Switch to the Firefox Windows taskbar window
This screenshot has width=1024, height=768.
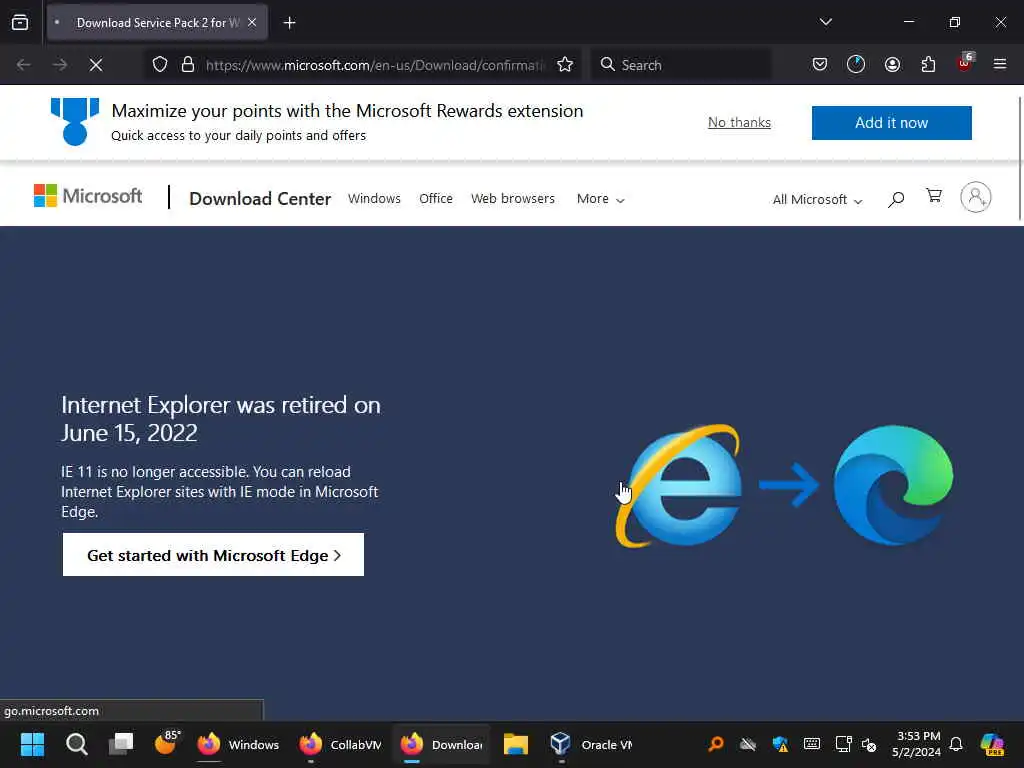pos(238,744)
